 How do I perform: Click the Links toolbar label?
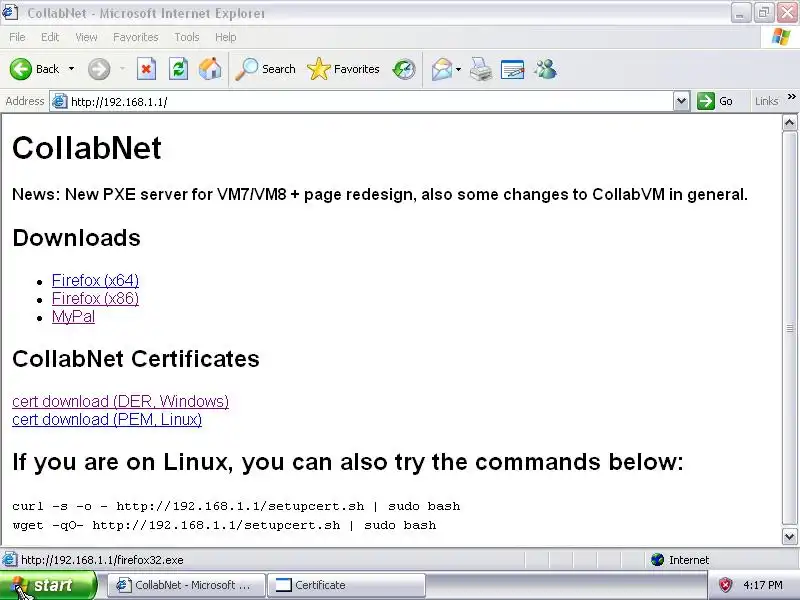coord(766,101)
